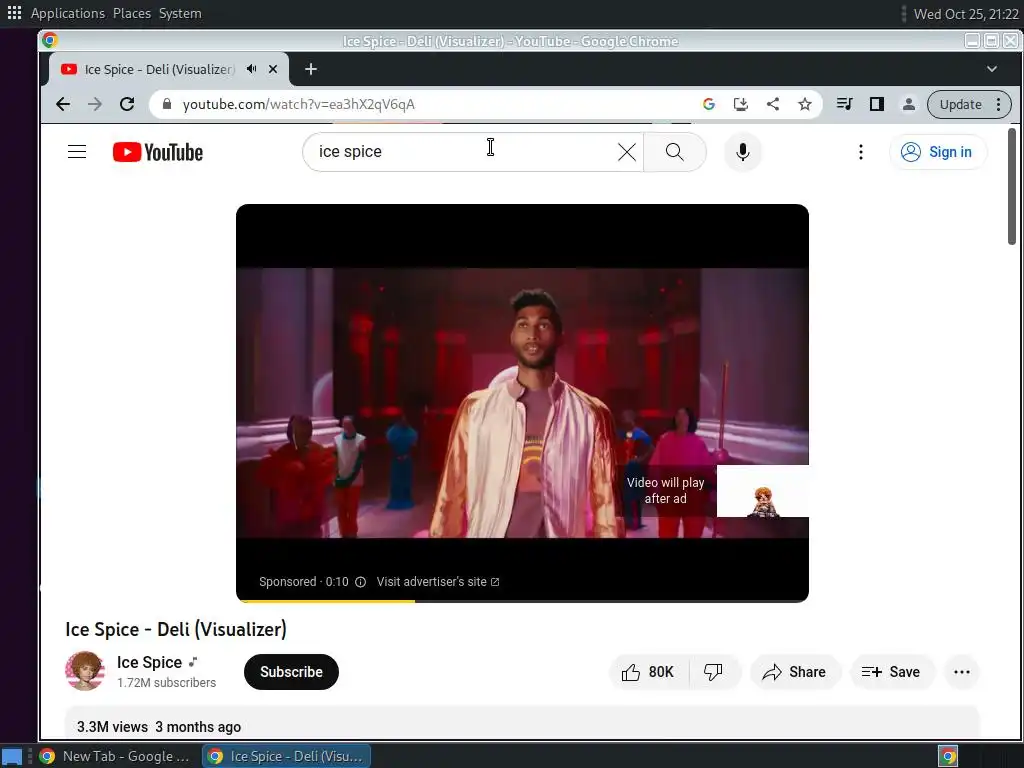The height and width of the screenshot is (768, 1024).
Task: Toggle Chrome side panel icon
Action: point(876,104)
